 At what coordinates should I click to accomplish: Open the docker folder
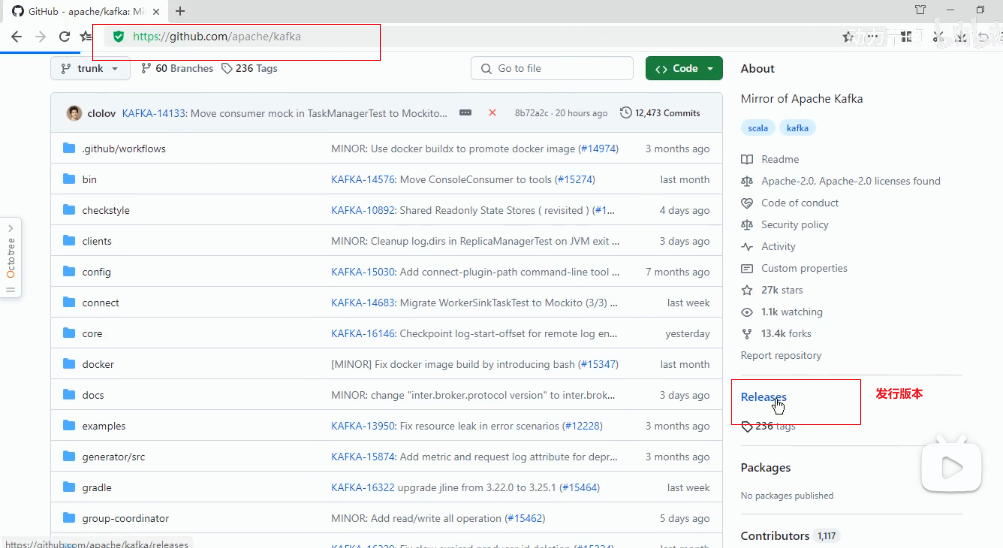(x=98, y=364)
